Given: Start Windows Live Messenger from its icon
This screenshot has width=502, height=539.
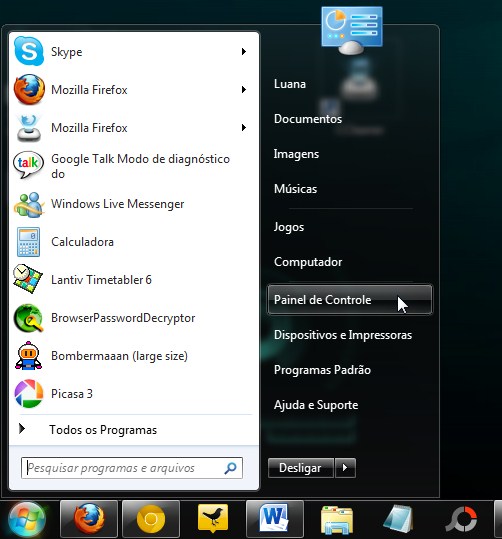Looking at the screenshot, I should click(x=29, y=204).
